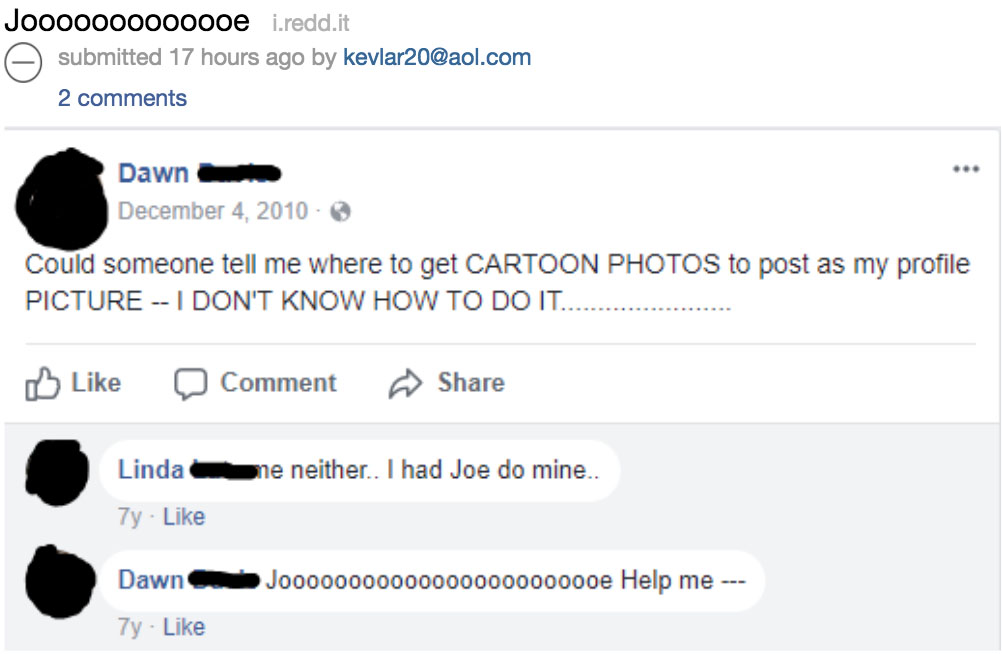The image size is (1002, 654).
Task: Click the thumbs-up Like icon
Action: [x=42, y=384]
